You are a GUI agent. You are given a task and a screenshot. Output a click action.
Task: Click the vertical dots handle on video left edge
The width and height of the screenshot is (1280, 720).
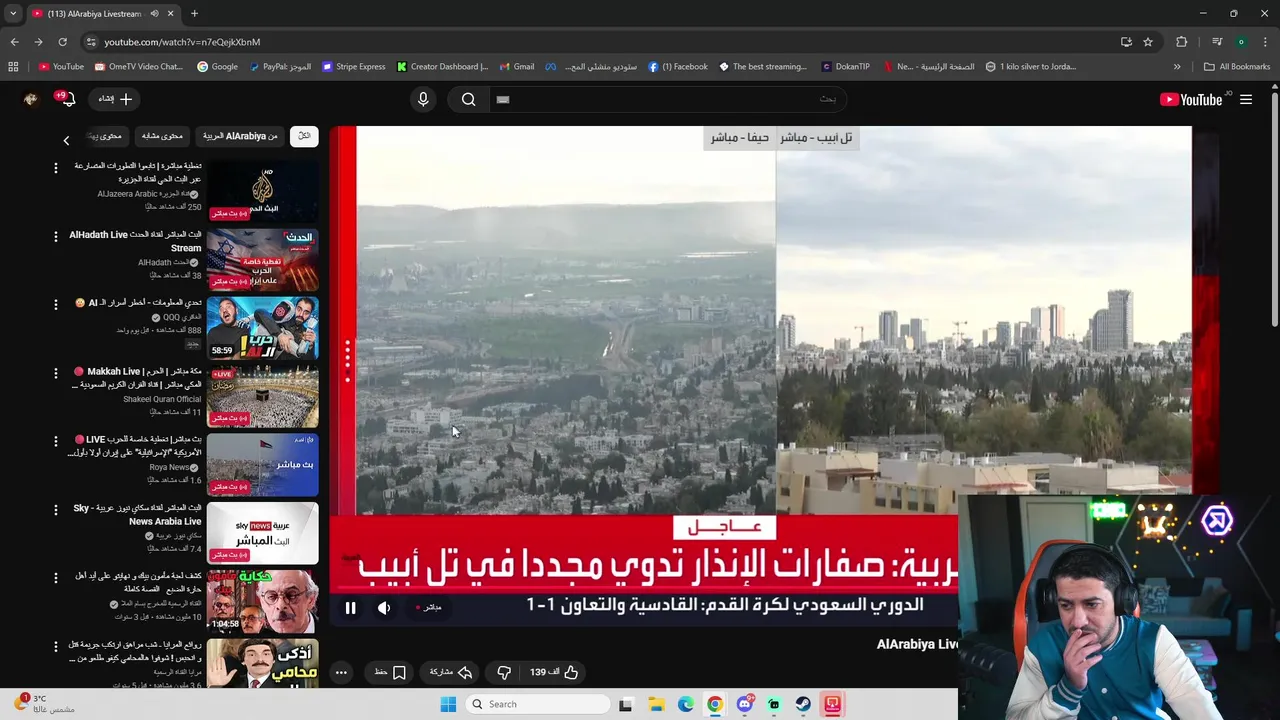tap(347, 360)
